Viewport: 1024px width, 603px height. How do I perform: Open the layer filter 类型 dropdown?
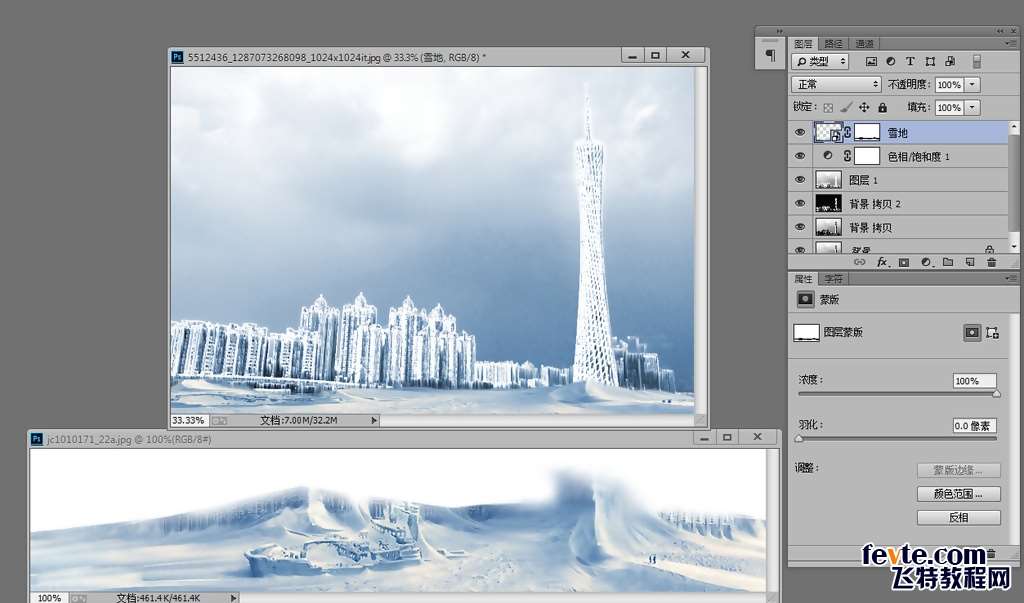click(x=820, y=62)
